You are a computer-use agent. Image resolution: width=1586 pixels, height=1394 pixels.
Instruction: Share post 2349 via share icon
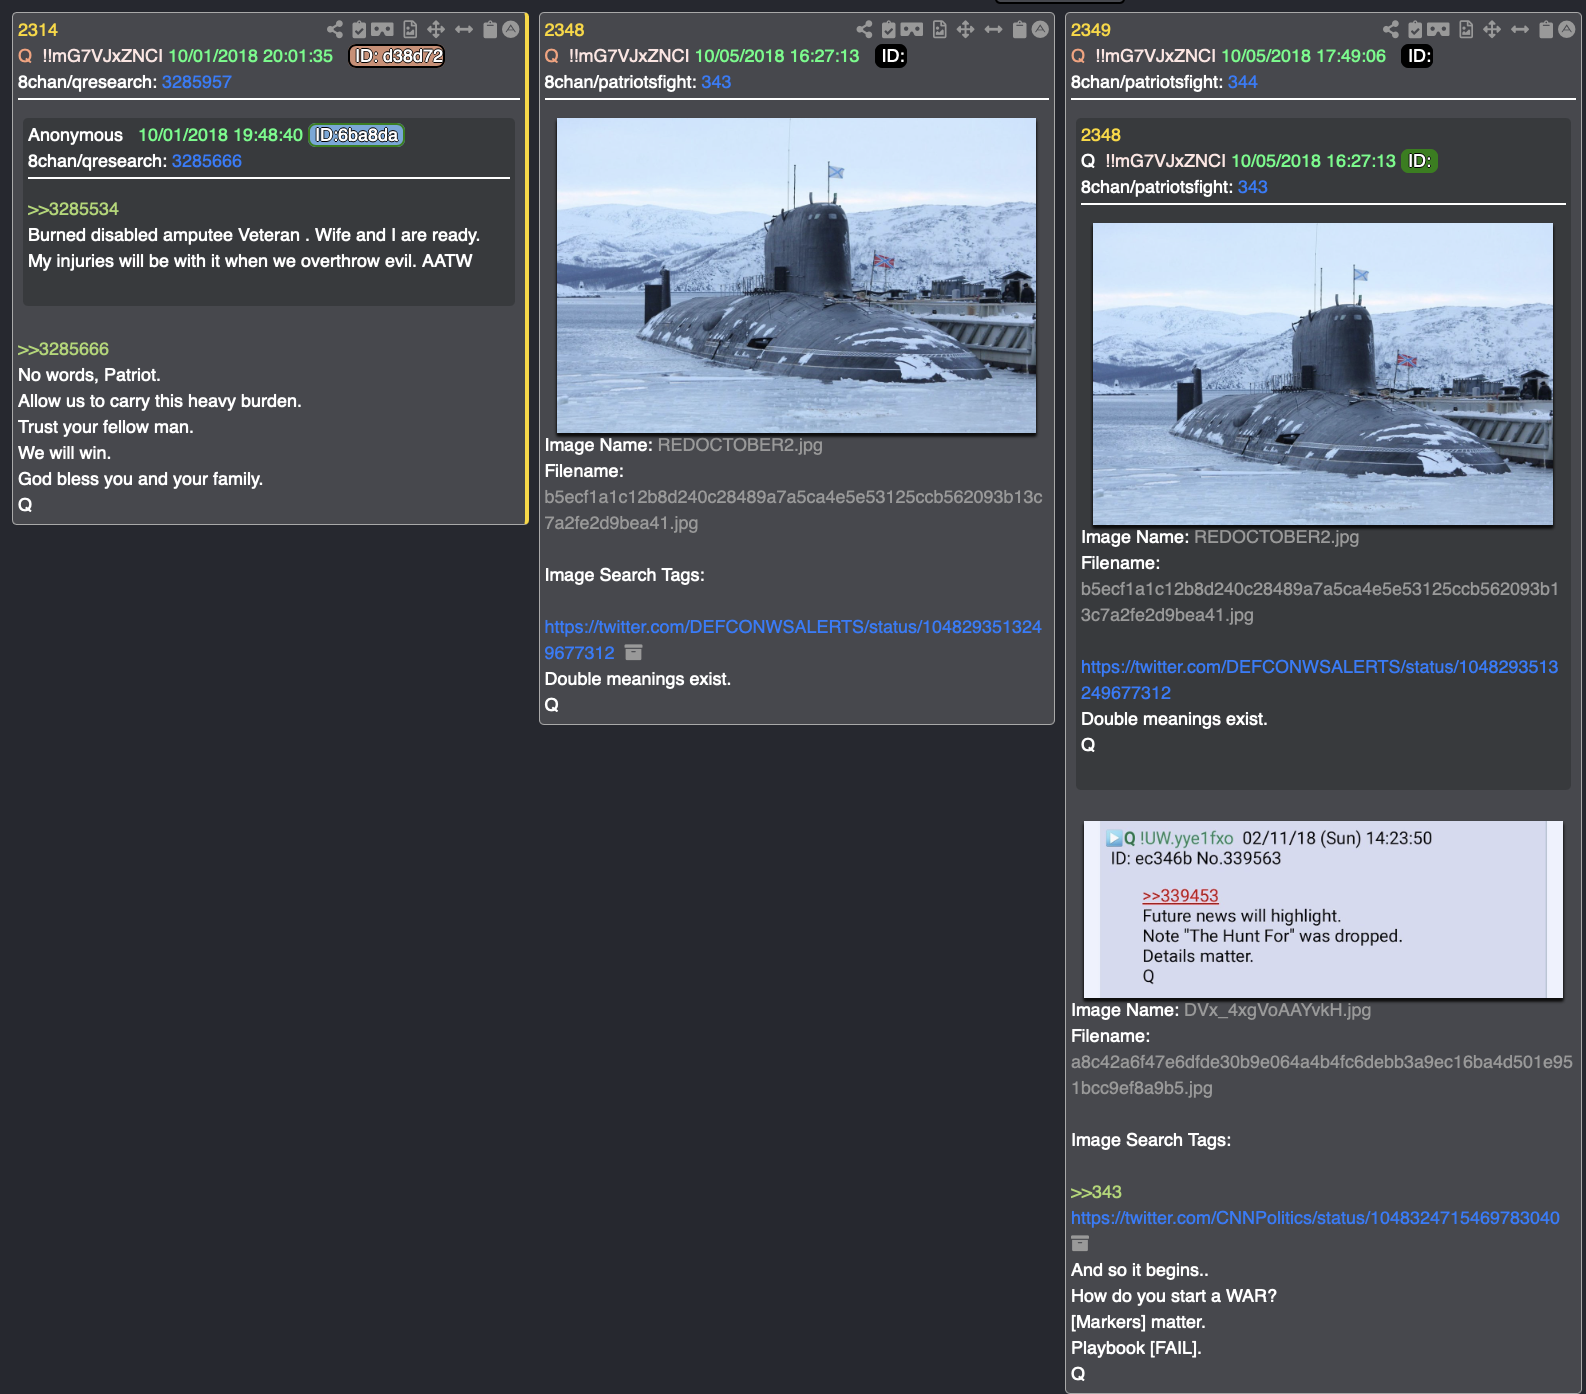coord(1391,30)
